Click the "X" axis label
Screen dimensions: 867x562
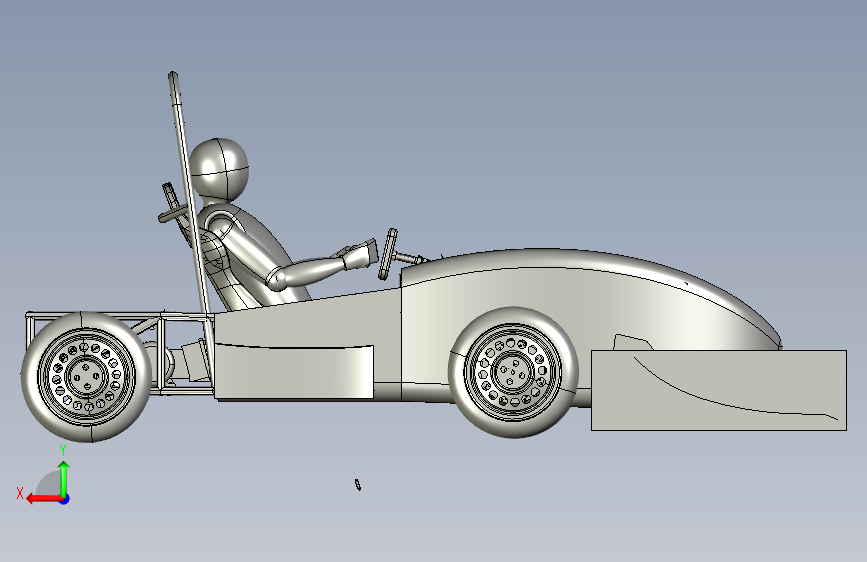click(20, 493)
